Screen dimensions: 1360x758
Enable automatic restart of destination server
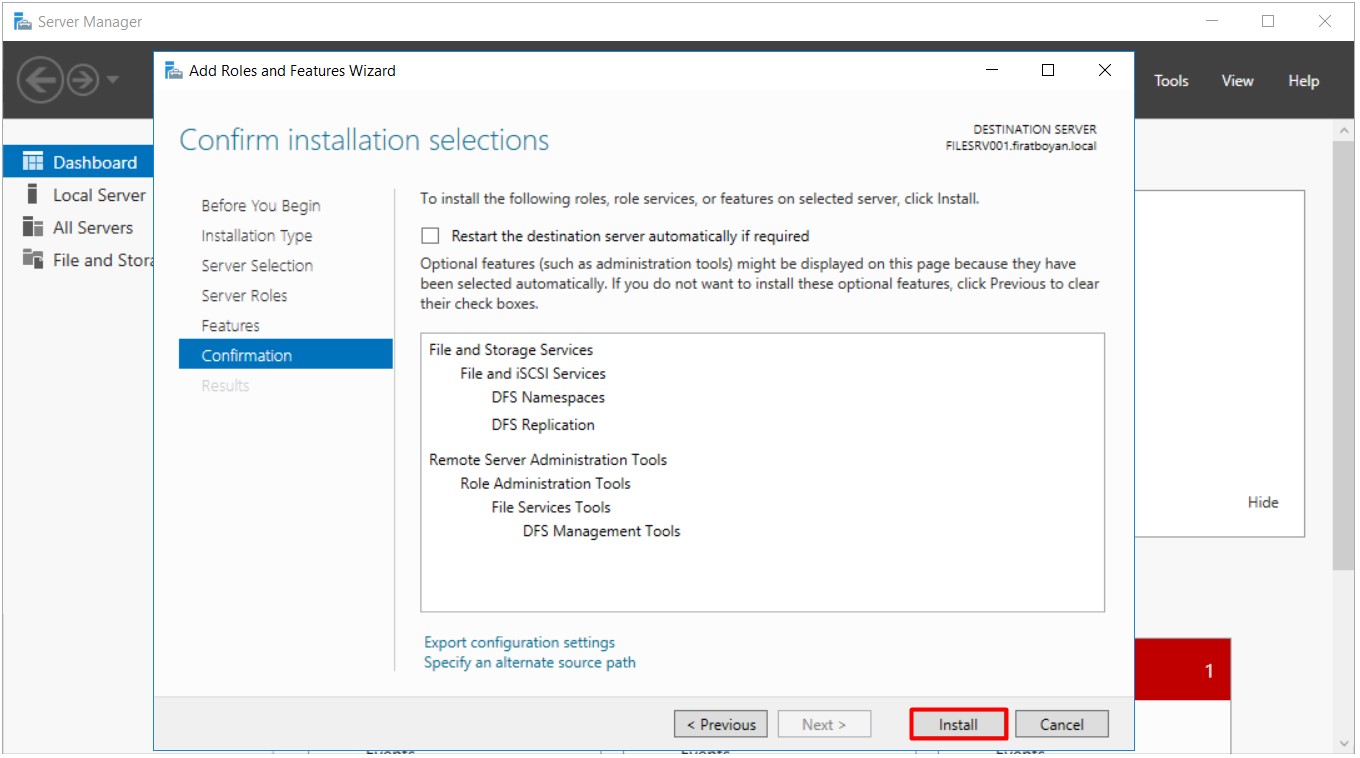(x=430, y=236)
